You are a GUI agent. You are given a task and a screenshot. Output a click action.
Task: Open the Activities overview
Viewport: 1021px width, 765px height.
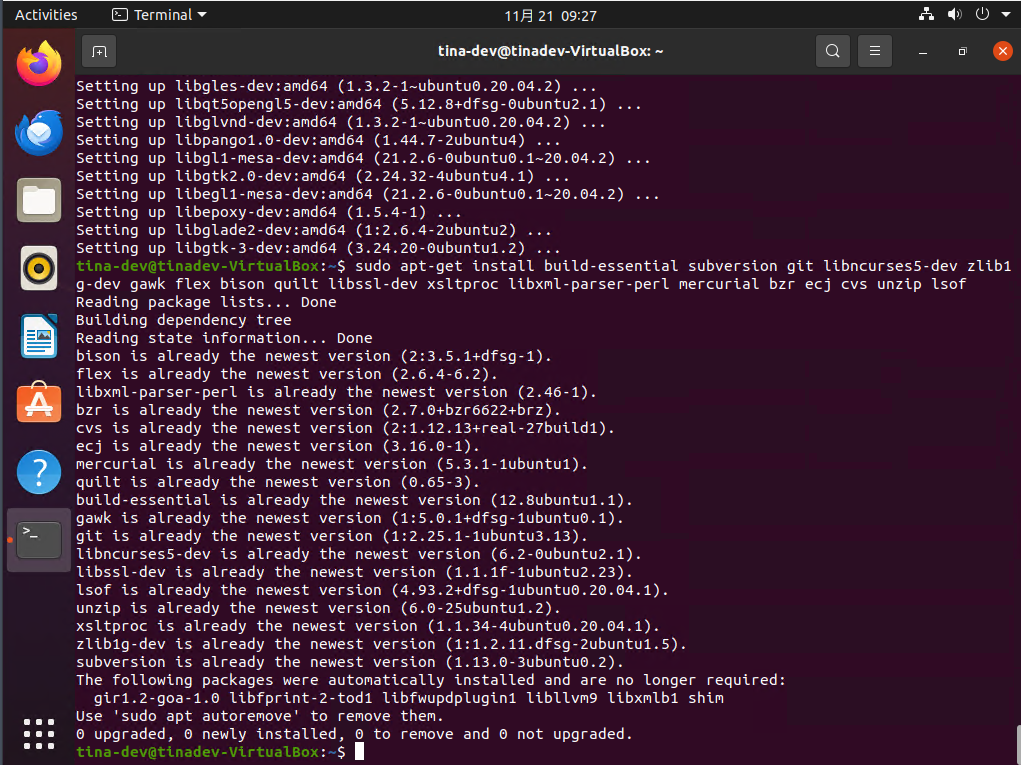coord(46,15)
